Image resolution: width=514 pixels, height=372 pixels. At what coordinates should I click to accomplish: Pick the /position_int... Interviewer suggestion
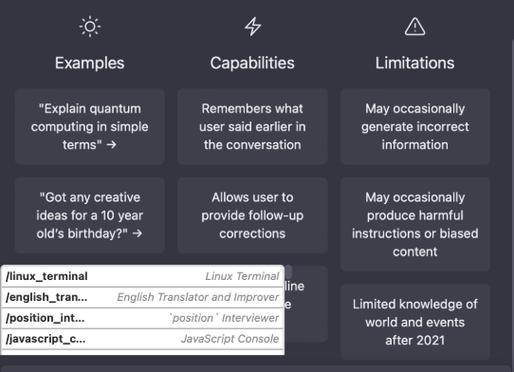(143, 318)
